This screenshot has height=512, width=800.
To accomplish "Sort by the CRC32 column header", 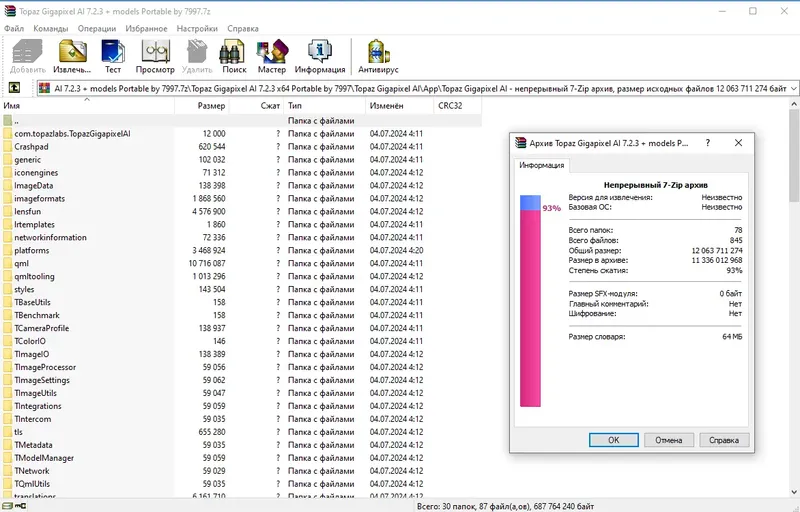I will (x=458, y=106).
